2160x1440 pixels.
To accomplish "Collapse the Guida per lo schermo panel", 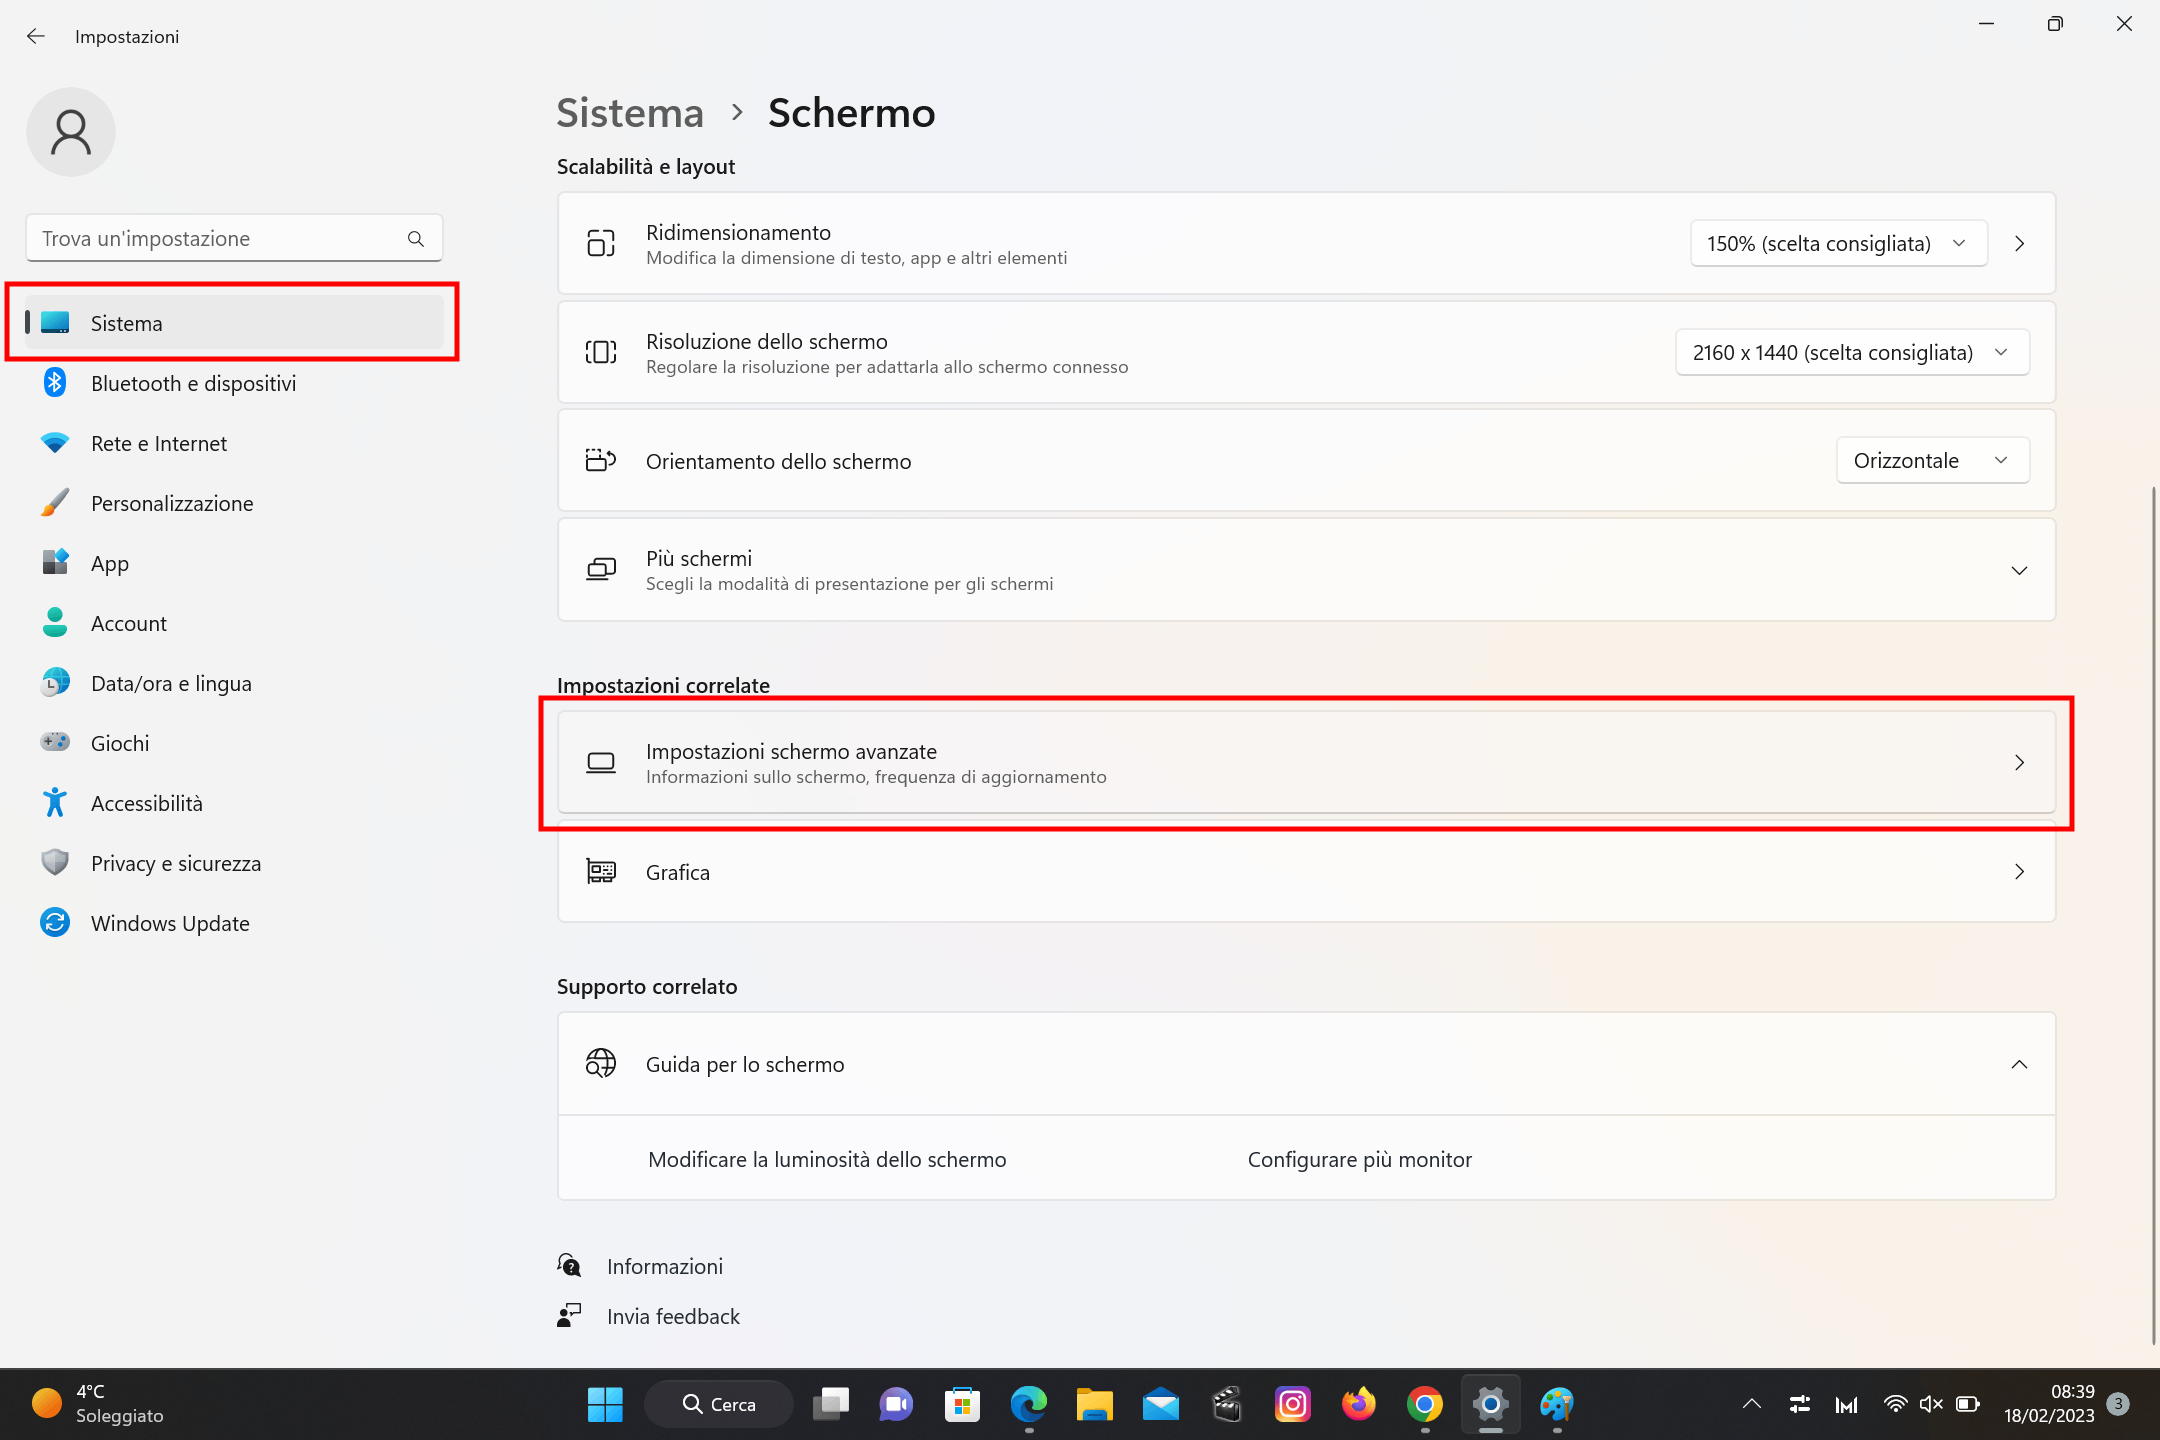I will pos(2019,1064).
